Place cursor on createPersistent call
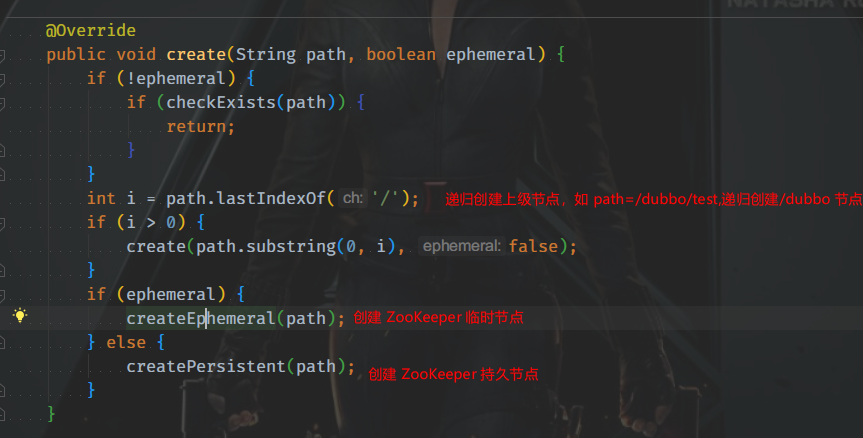 (206, 366)
